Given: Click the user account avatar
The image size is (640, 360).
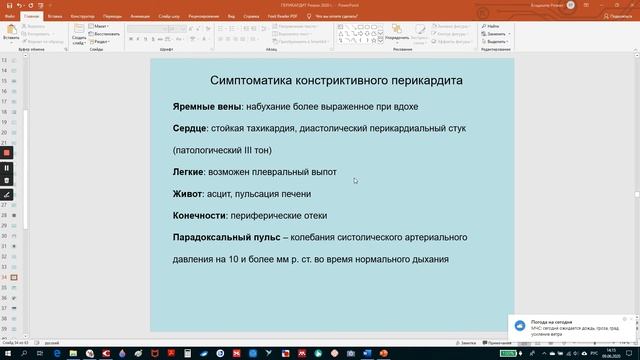Looking at the screenshot, I should click(571, 5).
